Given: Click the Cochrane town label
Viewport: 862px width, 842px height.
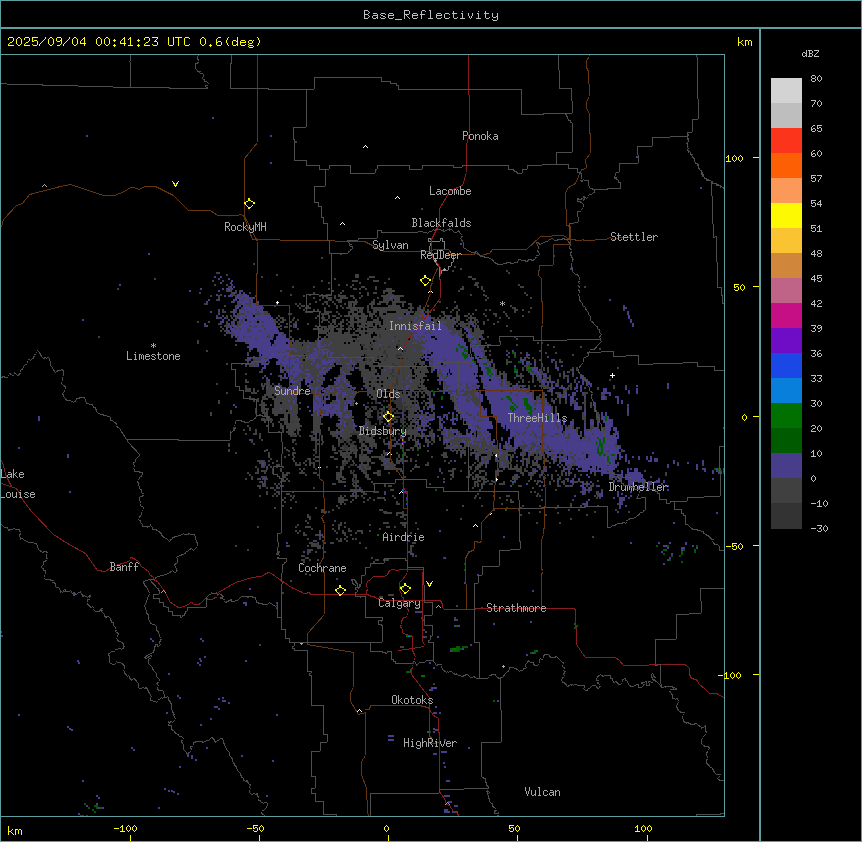Looking at the screenshot, I should (322, 568).
